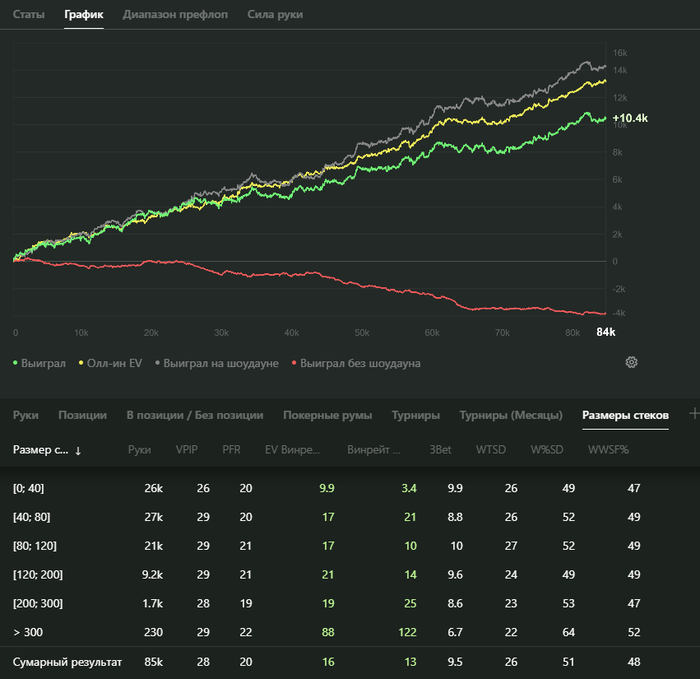
Task: Sort table by PFR column header
Action: tap(231, 450)
